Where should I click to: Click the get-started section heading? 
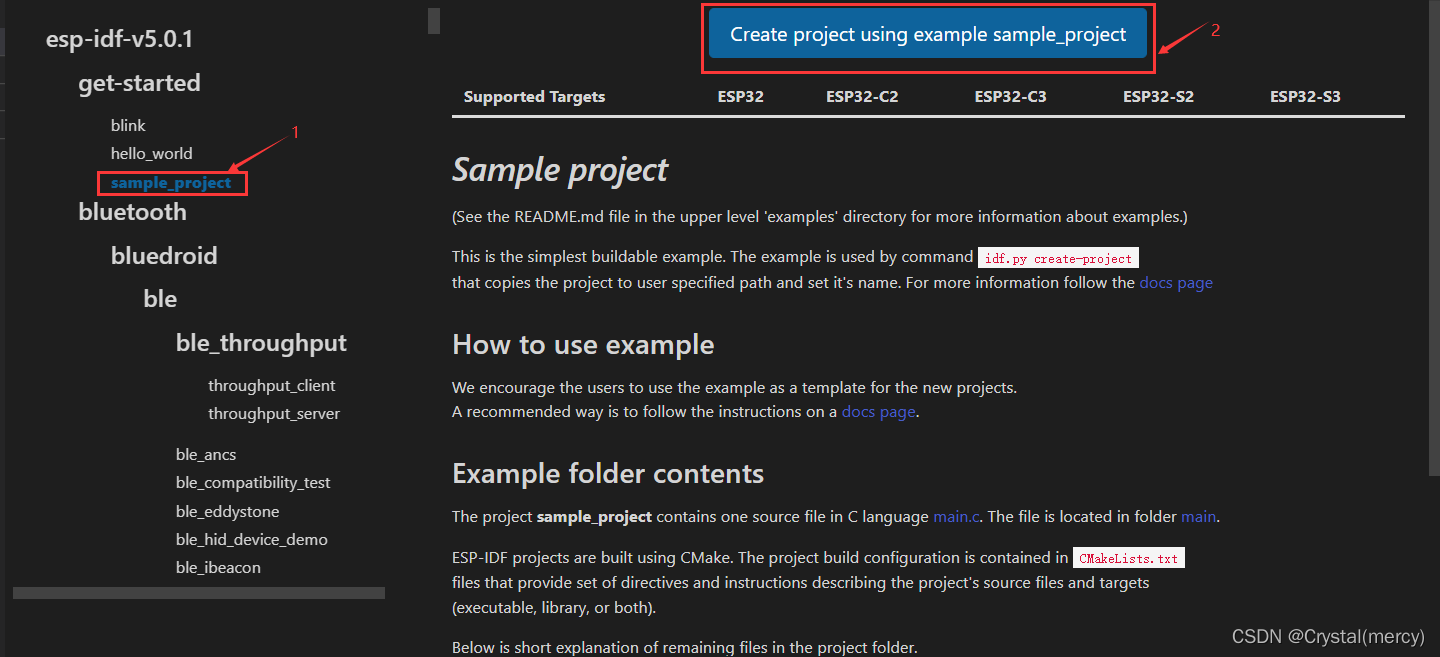(x=139, y=83)
